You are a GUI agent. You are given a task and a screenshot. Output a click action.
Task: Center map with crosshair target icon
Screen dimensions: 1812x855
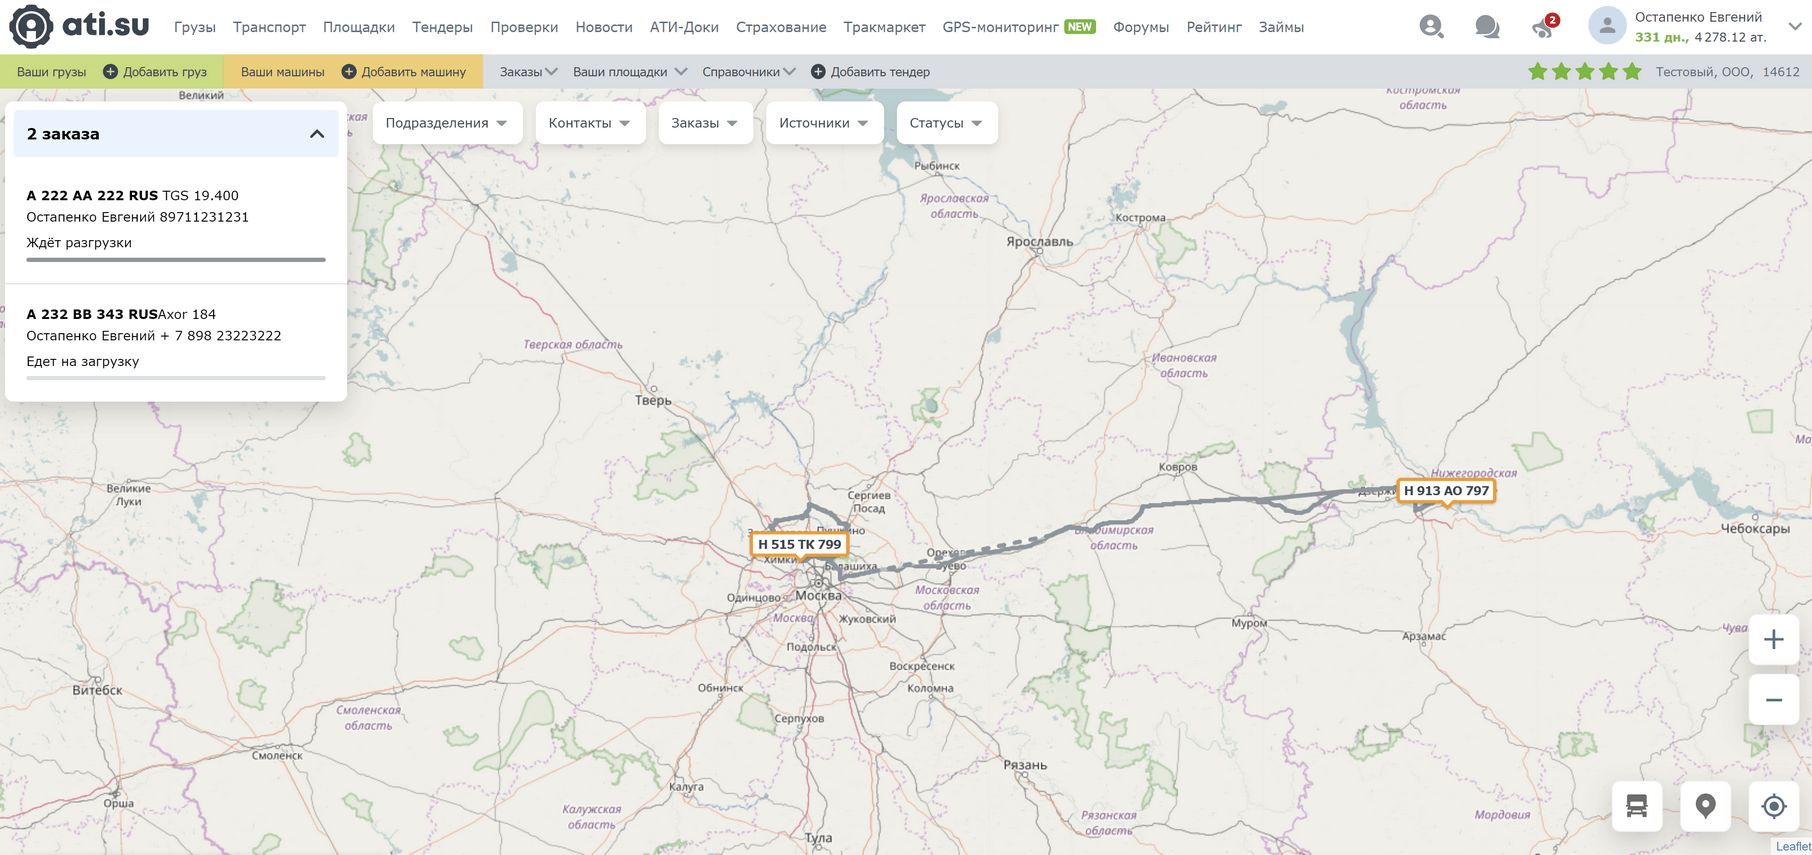coord(1774,806)
